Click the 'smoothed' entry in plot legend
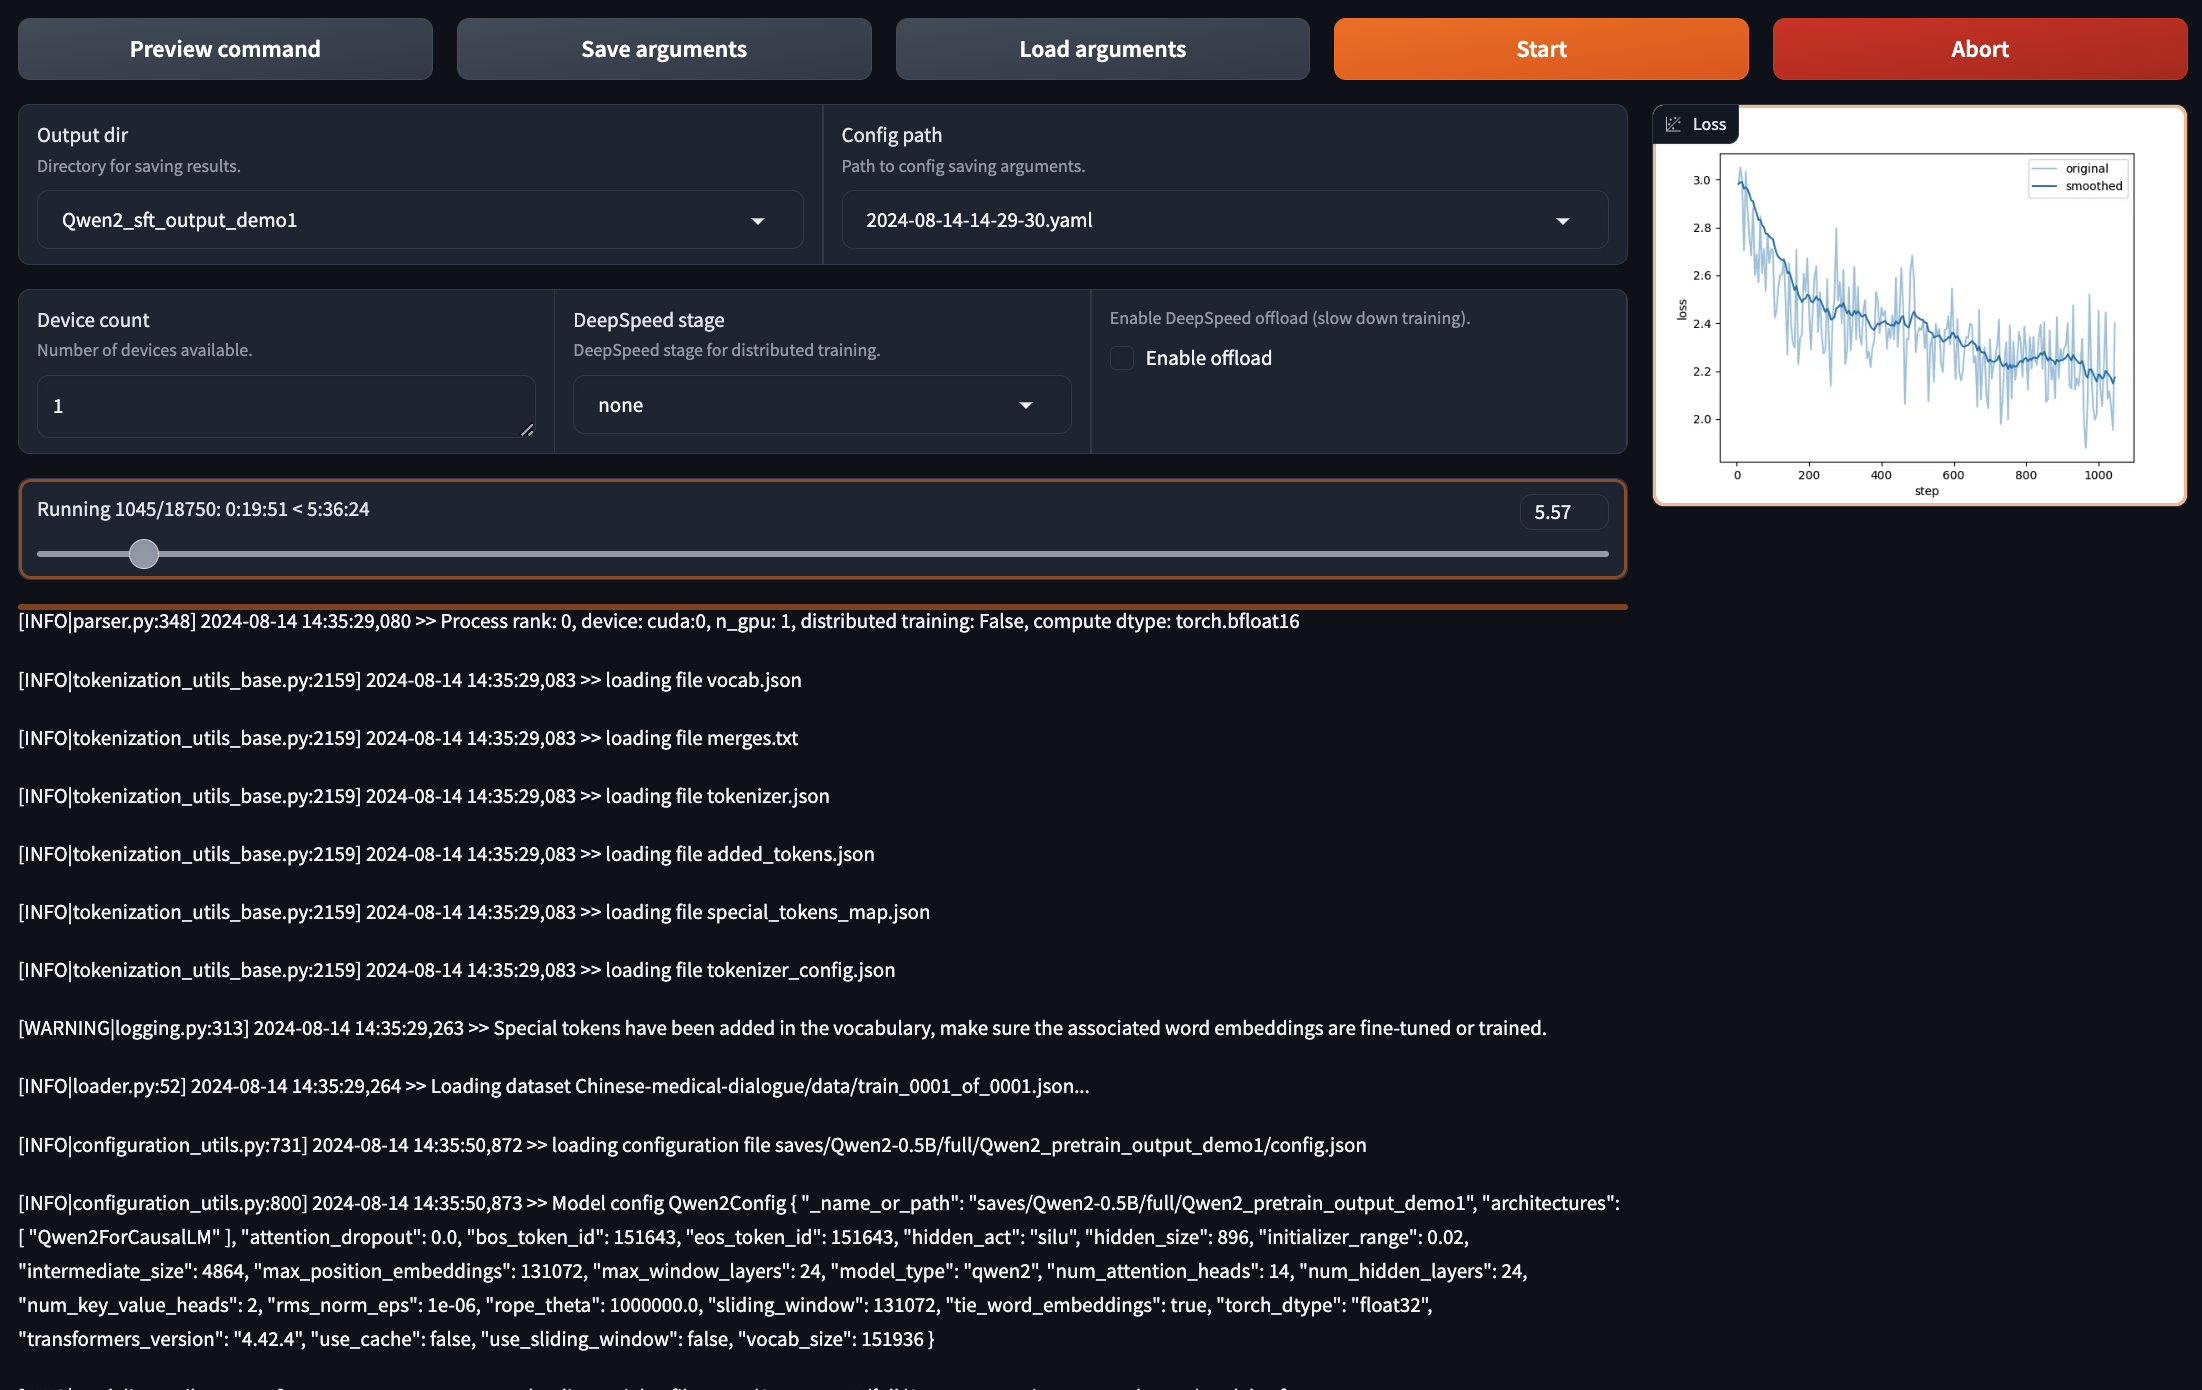 coord(2093,186)
